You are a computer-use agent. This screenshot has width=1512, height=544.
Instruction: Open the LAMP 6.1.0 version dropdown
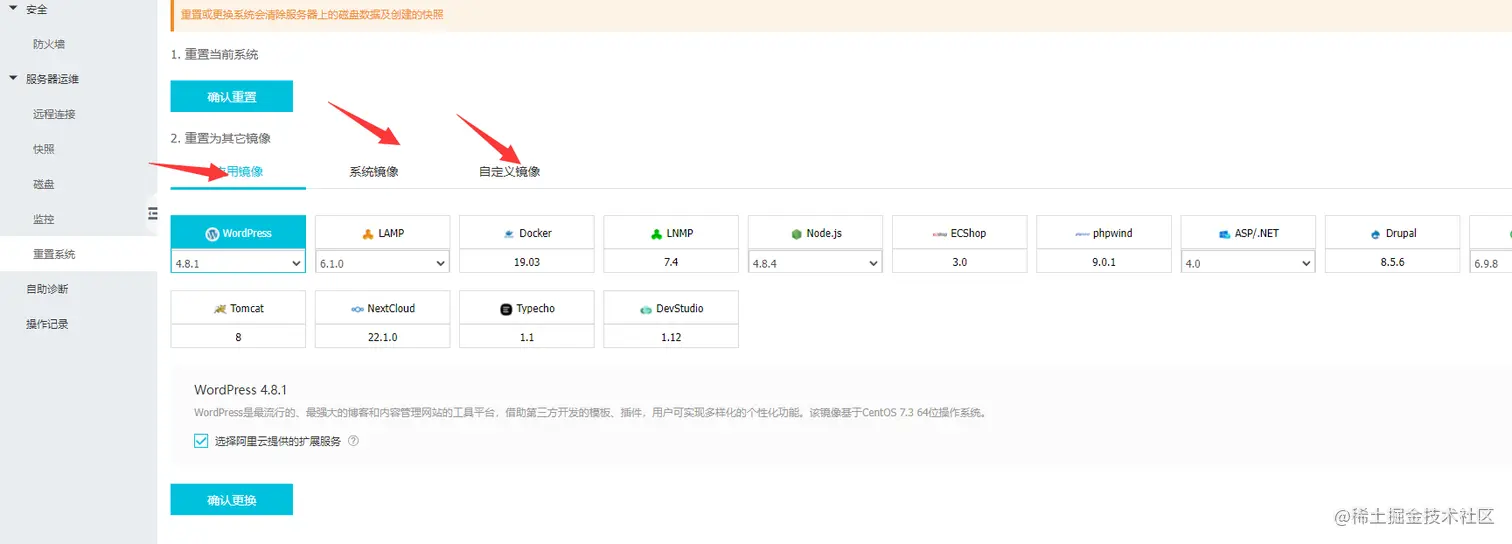coord(382,262)
